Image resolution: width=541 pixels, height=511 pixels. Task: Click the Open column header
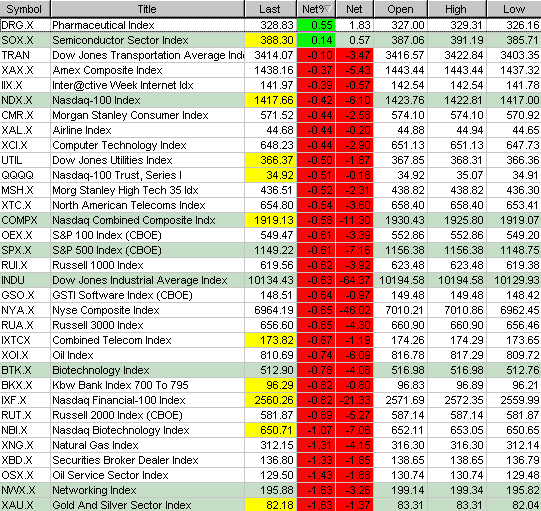click(401, 9)
